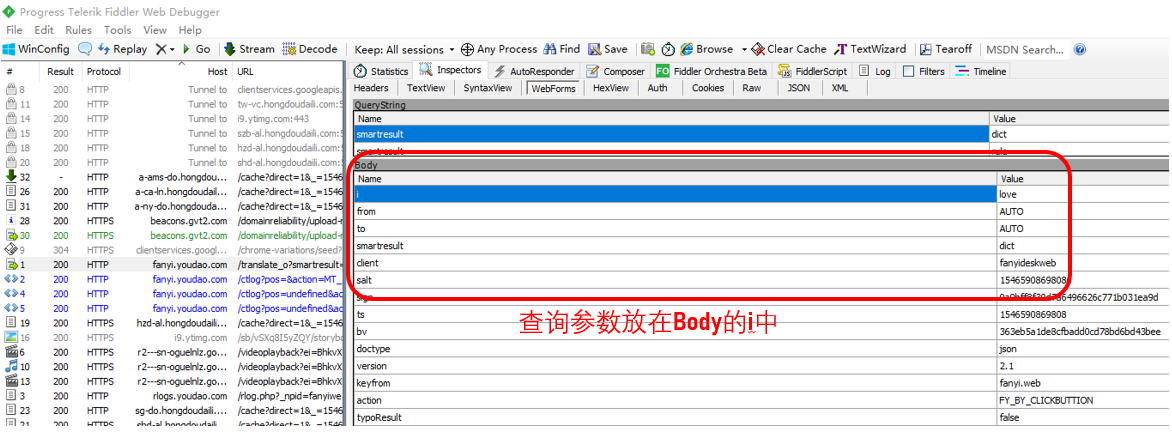Sort sessions by Result column header
This screenshot has height=432, width=1172.
tap(60, 72)
